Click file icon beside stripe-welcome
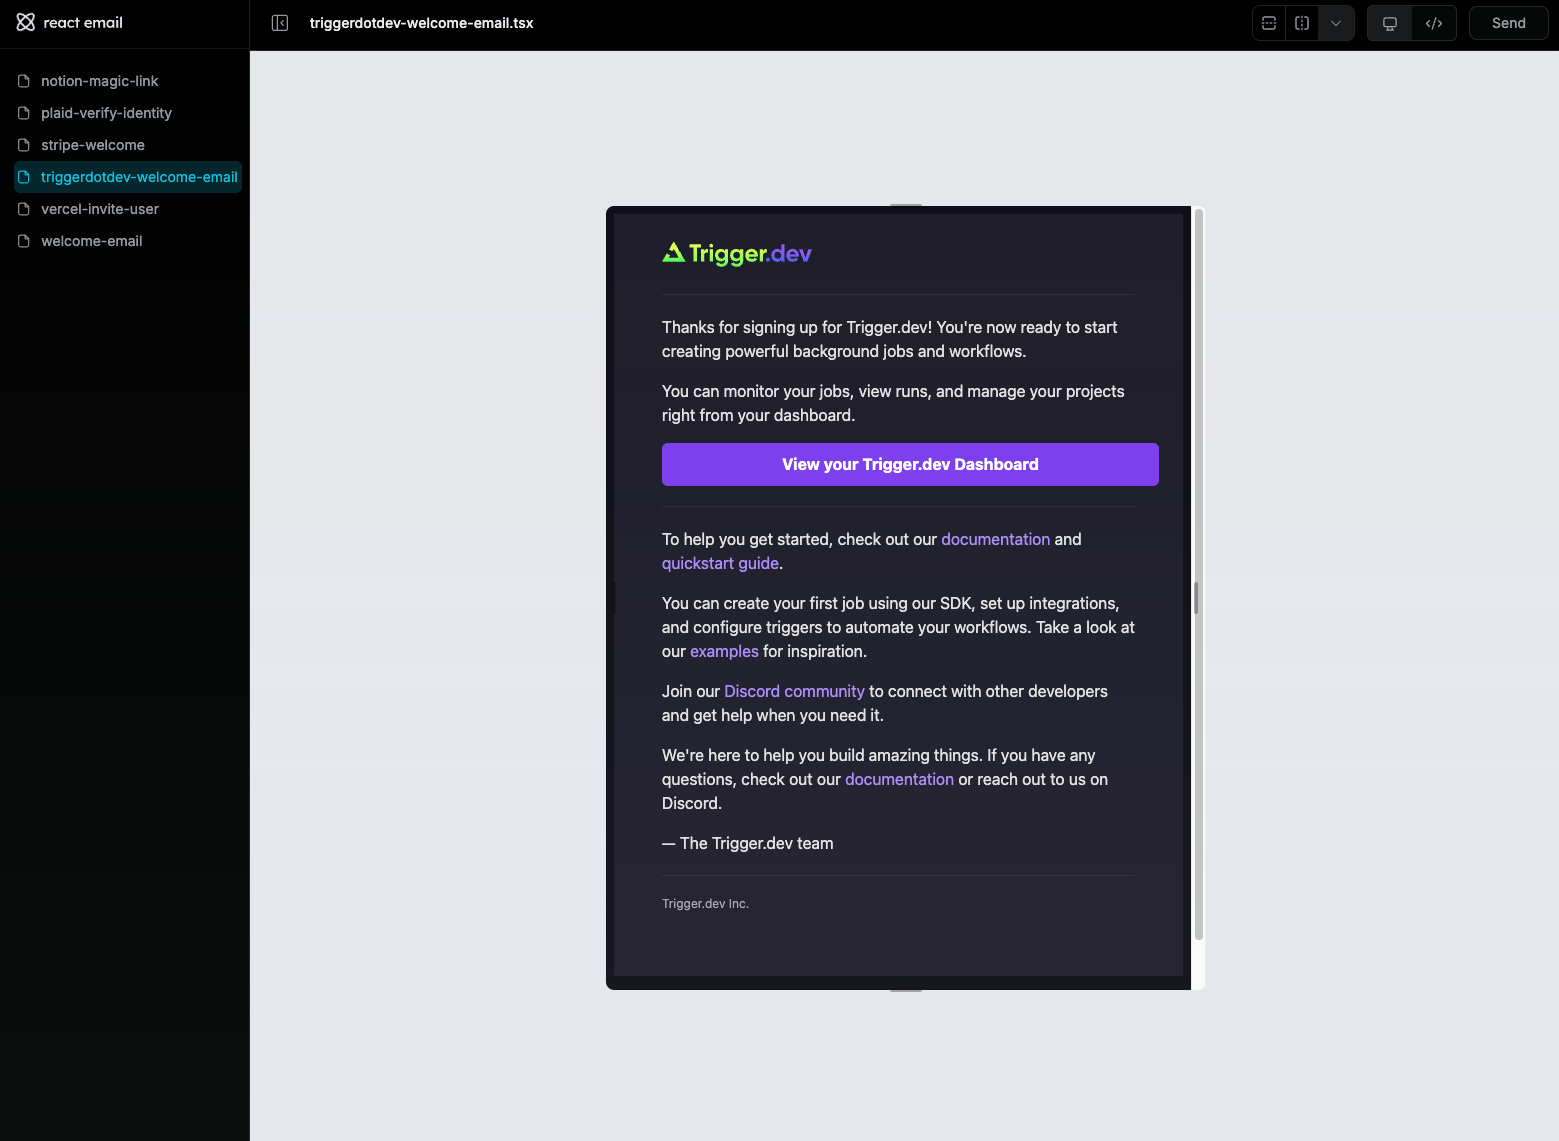Screen dimensions: 1559x1141 24,145
